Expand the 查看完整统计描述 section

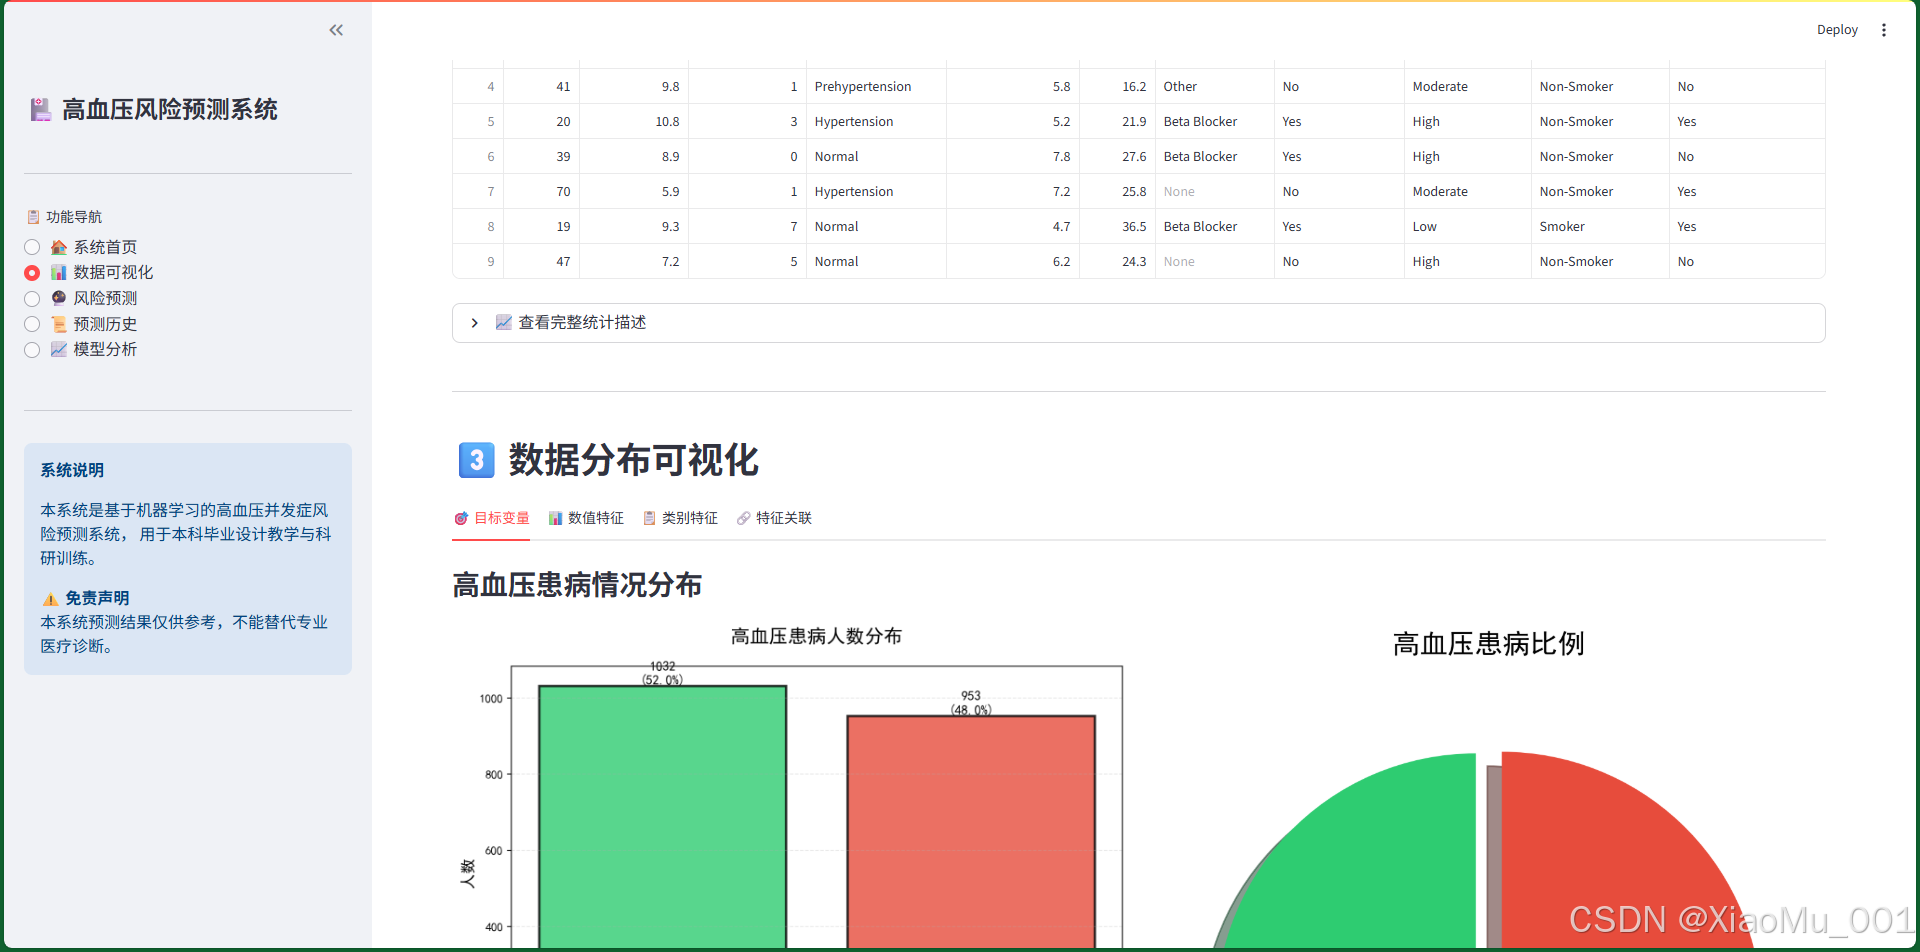point(474,322)
